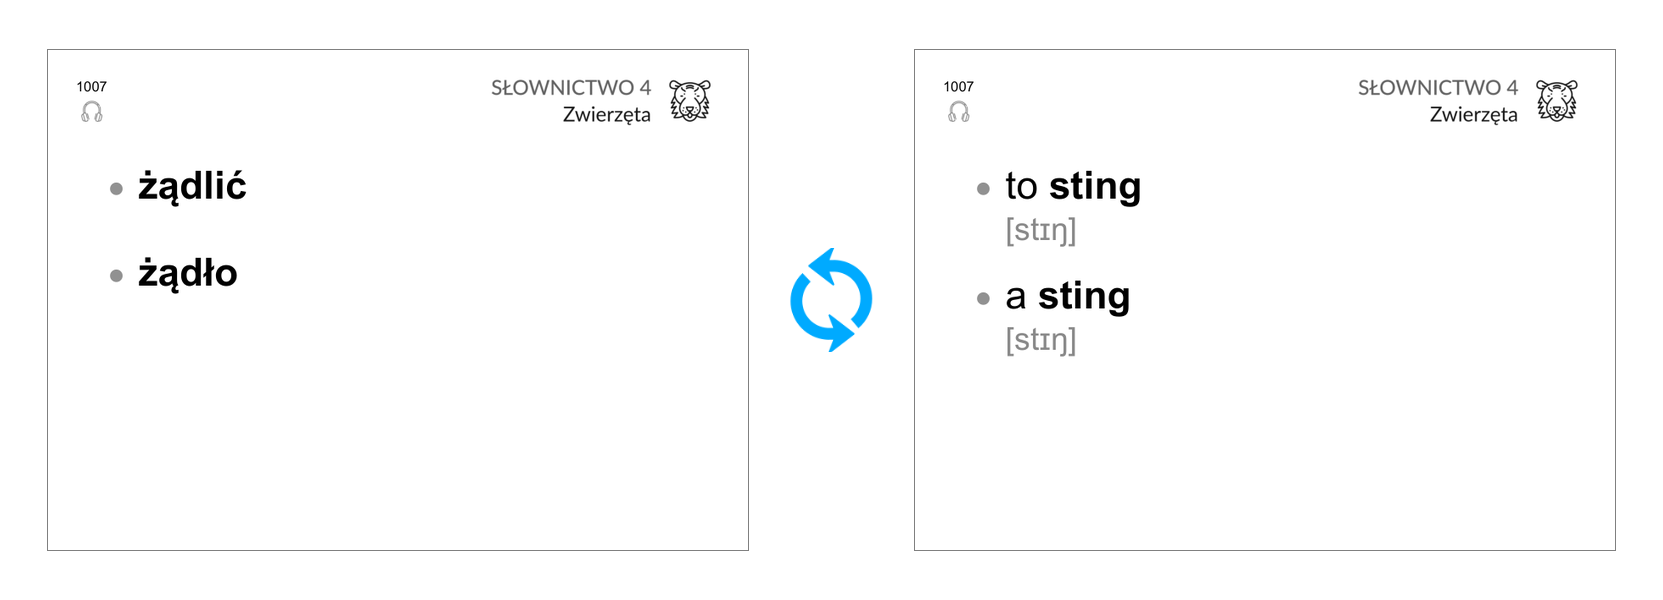Click the bullet beside 'to sting'
Viewport: 1663px width, 600px height.
pyautogui.click(x=983, y=188)
